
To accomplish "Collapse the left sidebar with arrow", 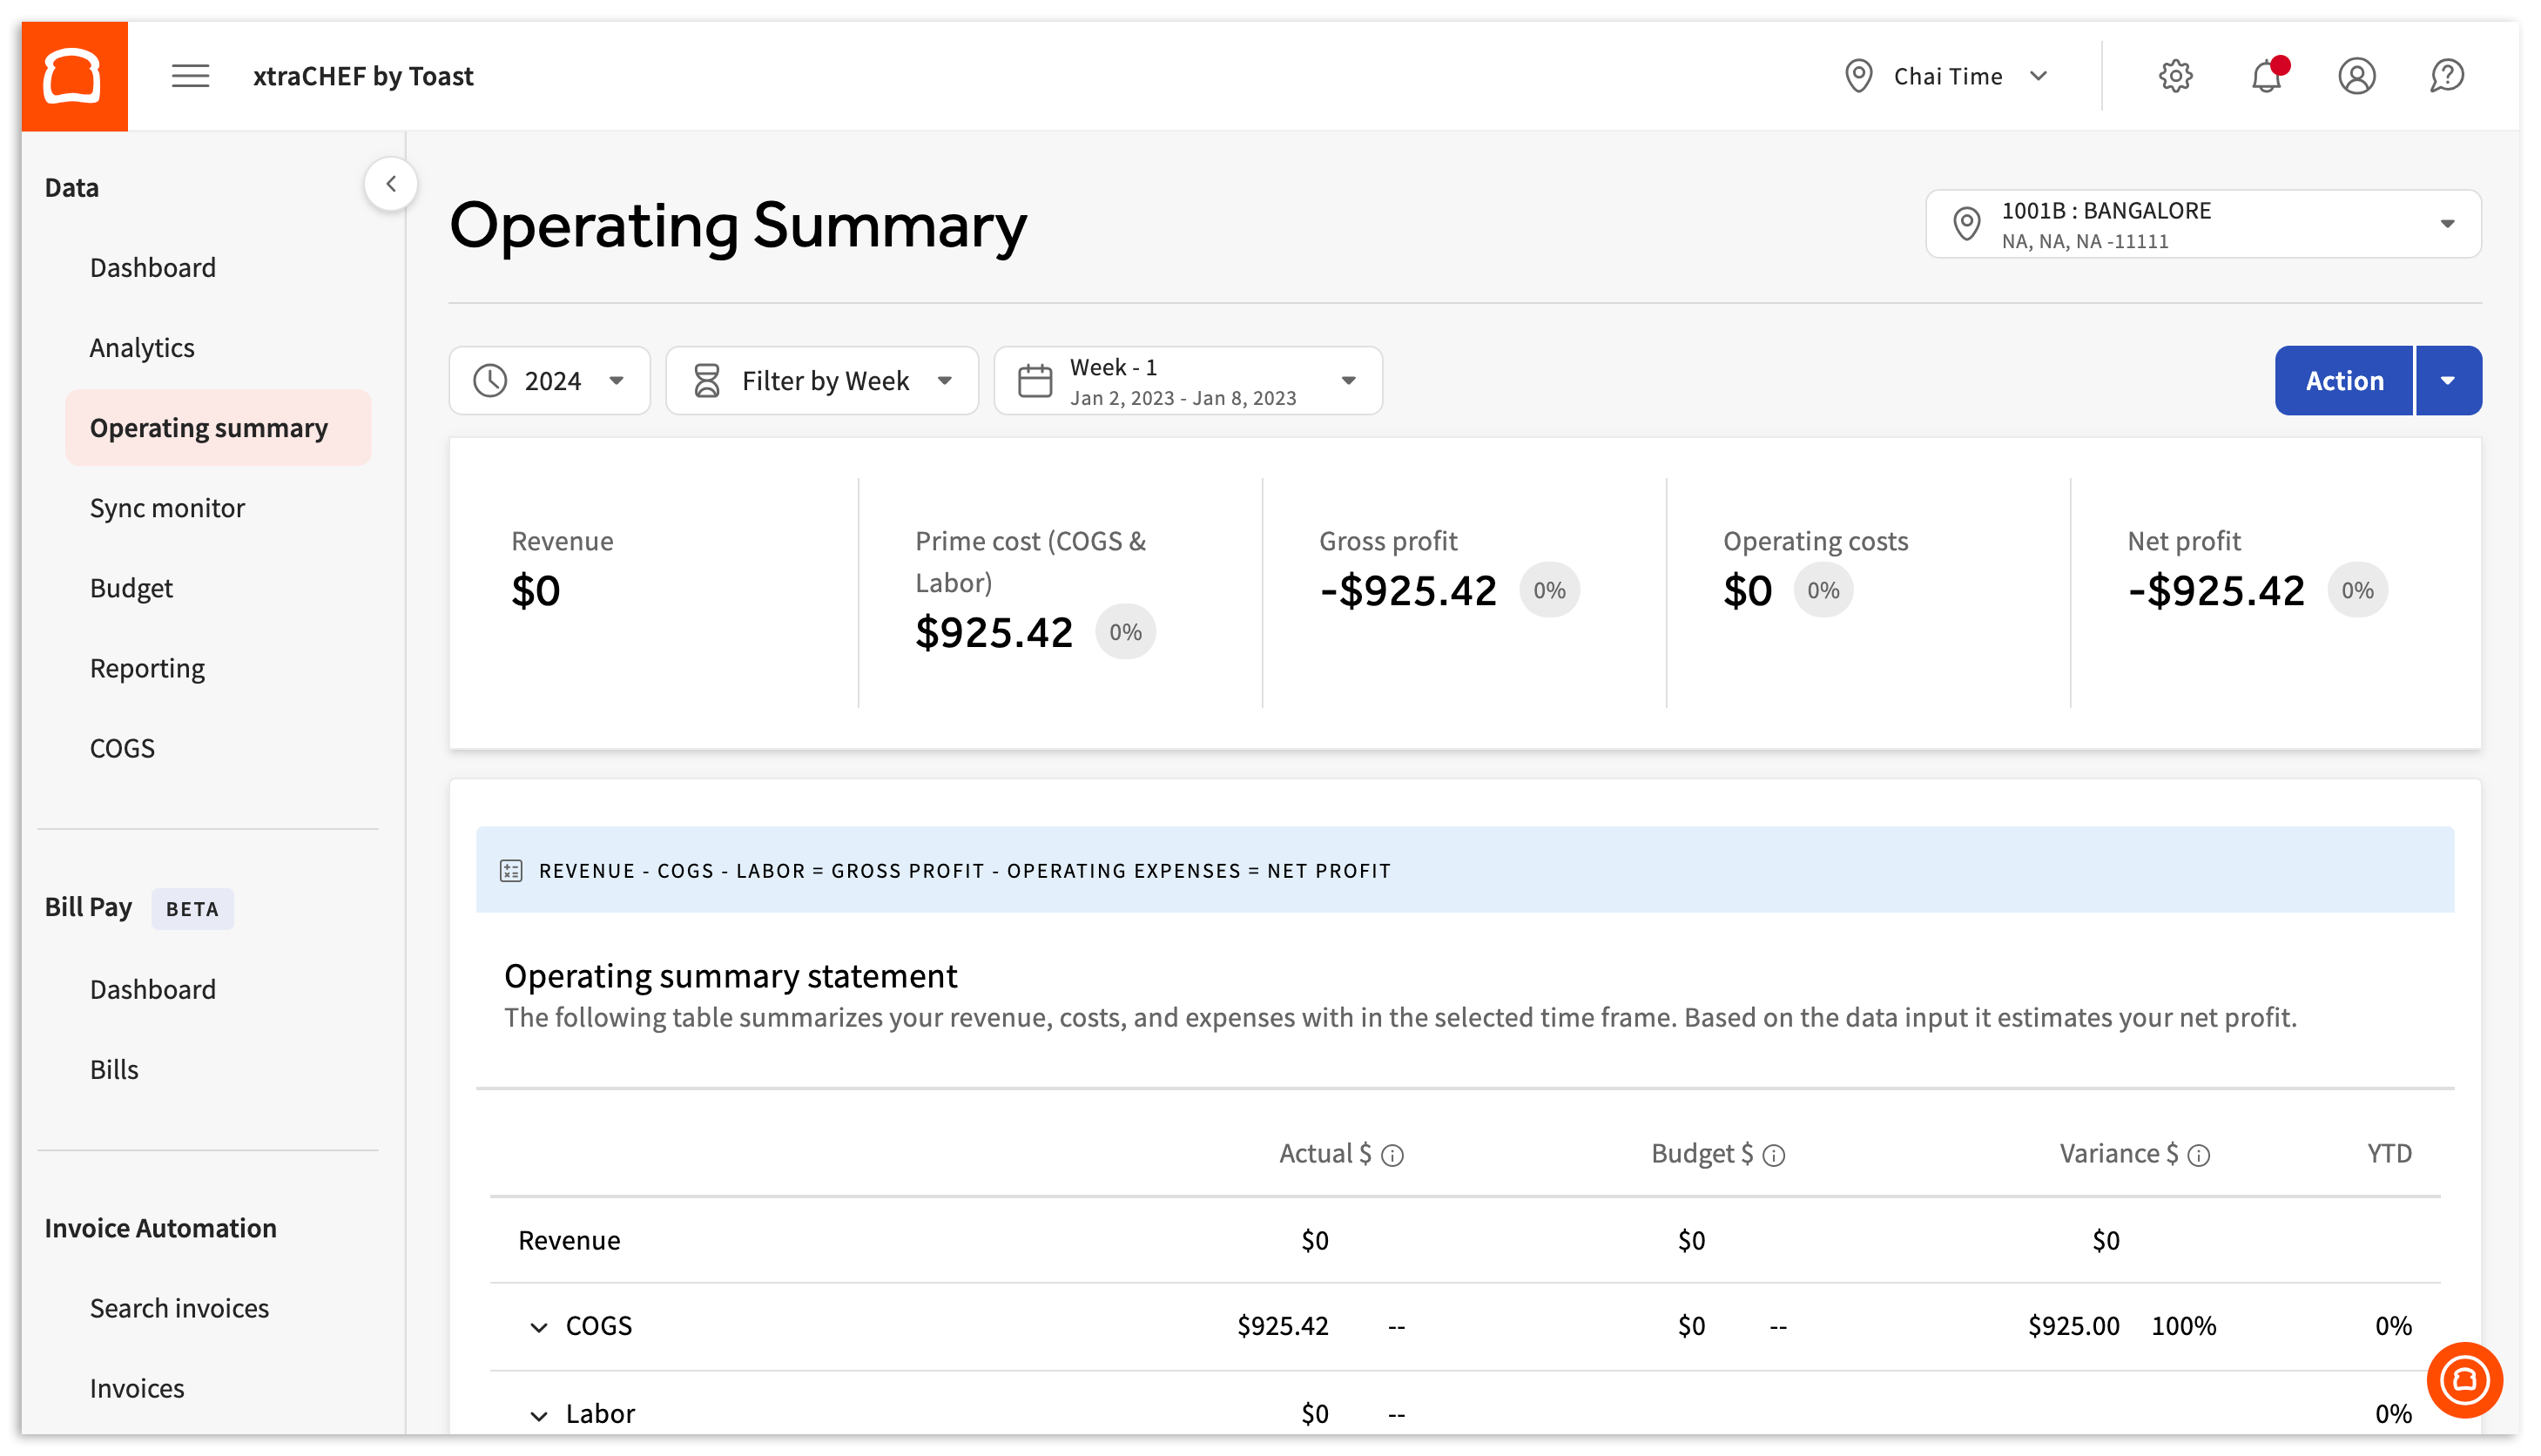I will click(x=391, y=184).
